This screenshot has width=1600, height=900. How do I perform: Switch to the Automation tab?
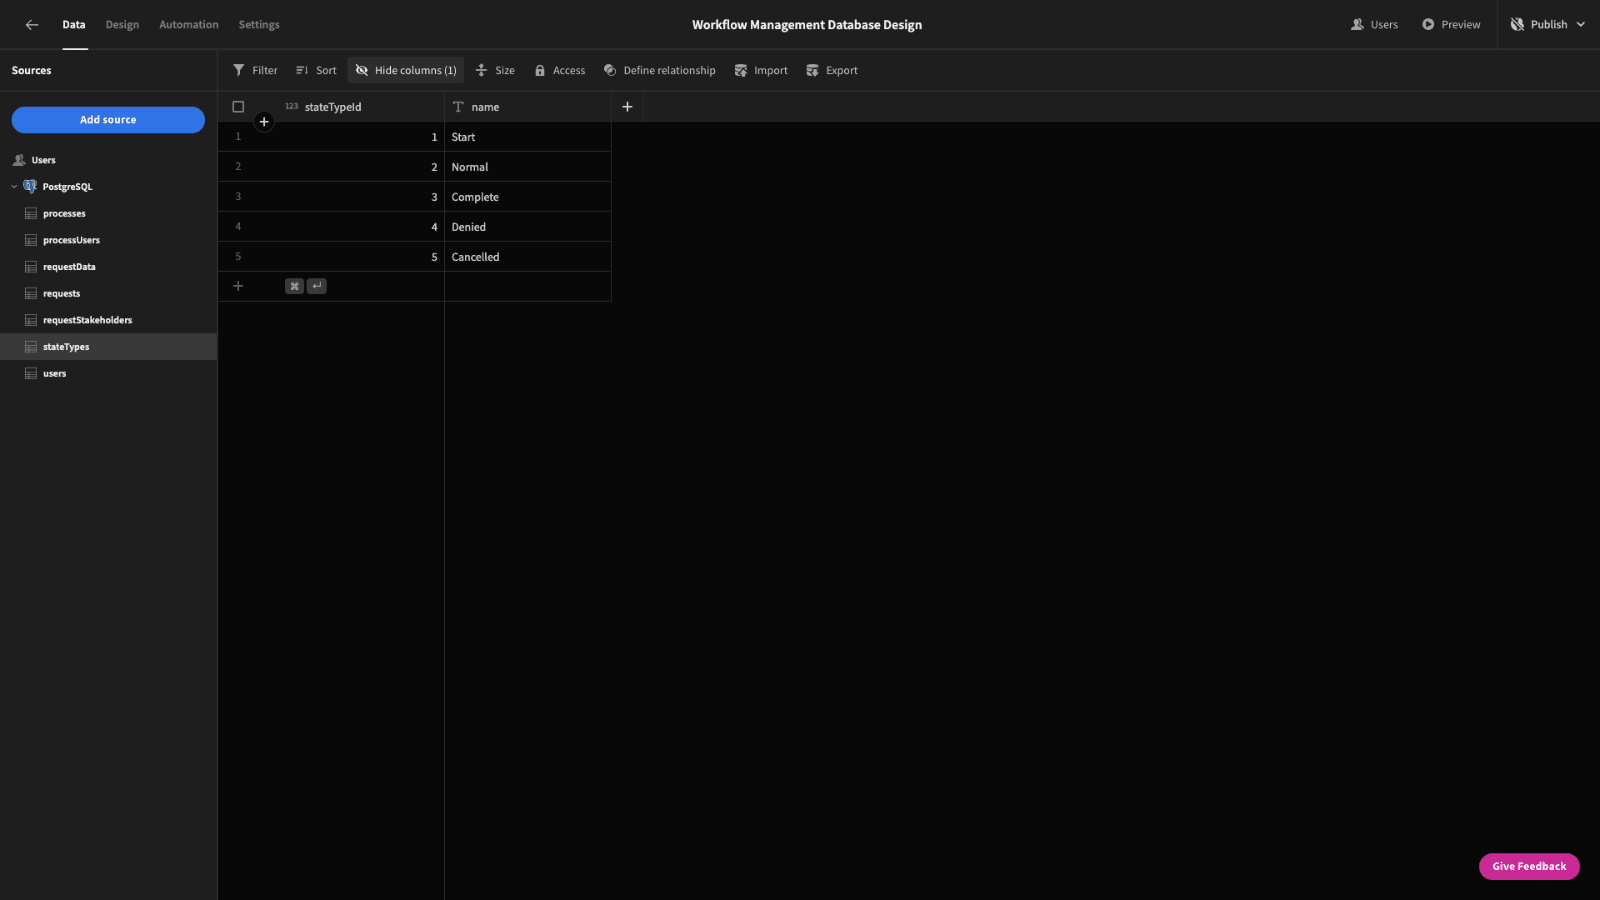[189, 25]
